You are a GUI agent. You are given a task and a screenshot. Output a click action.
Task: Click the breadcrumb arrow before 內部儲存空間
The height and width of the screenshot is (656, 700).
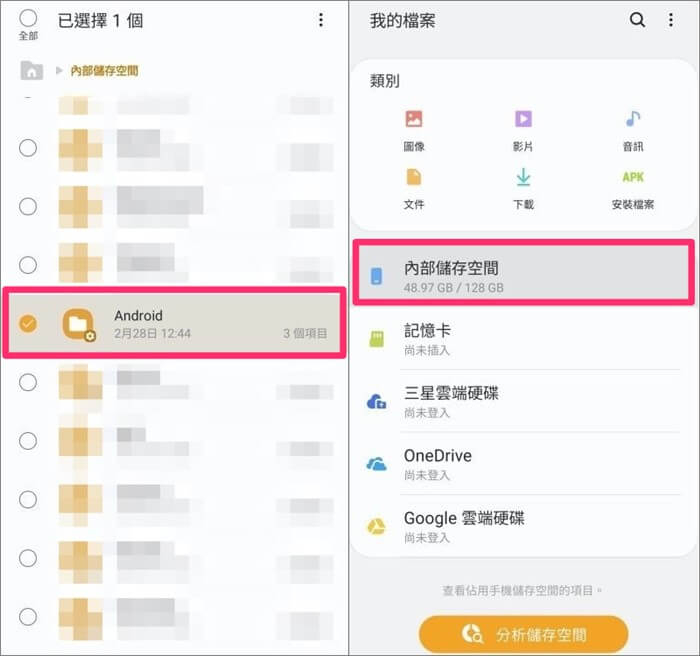pos(59,71)
